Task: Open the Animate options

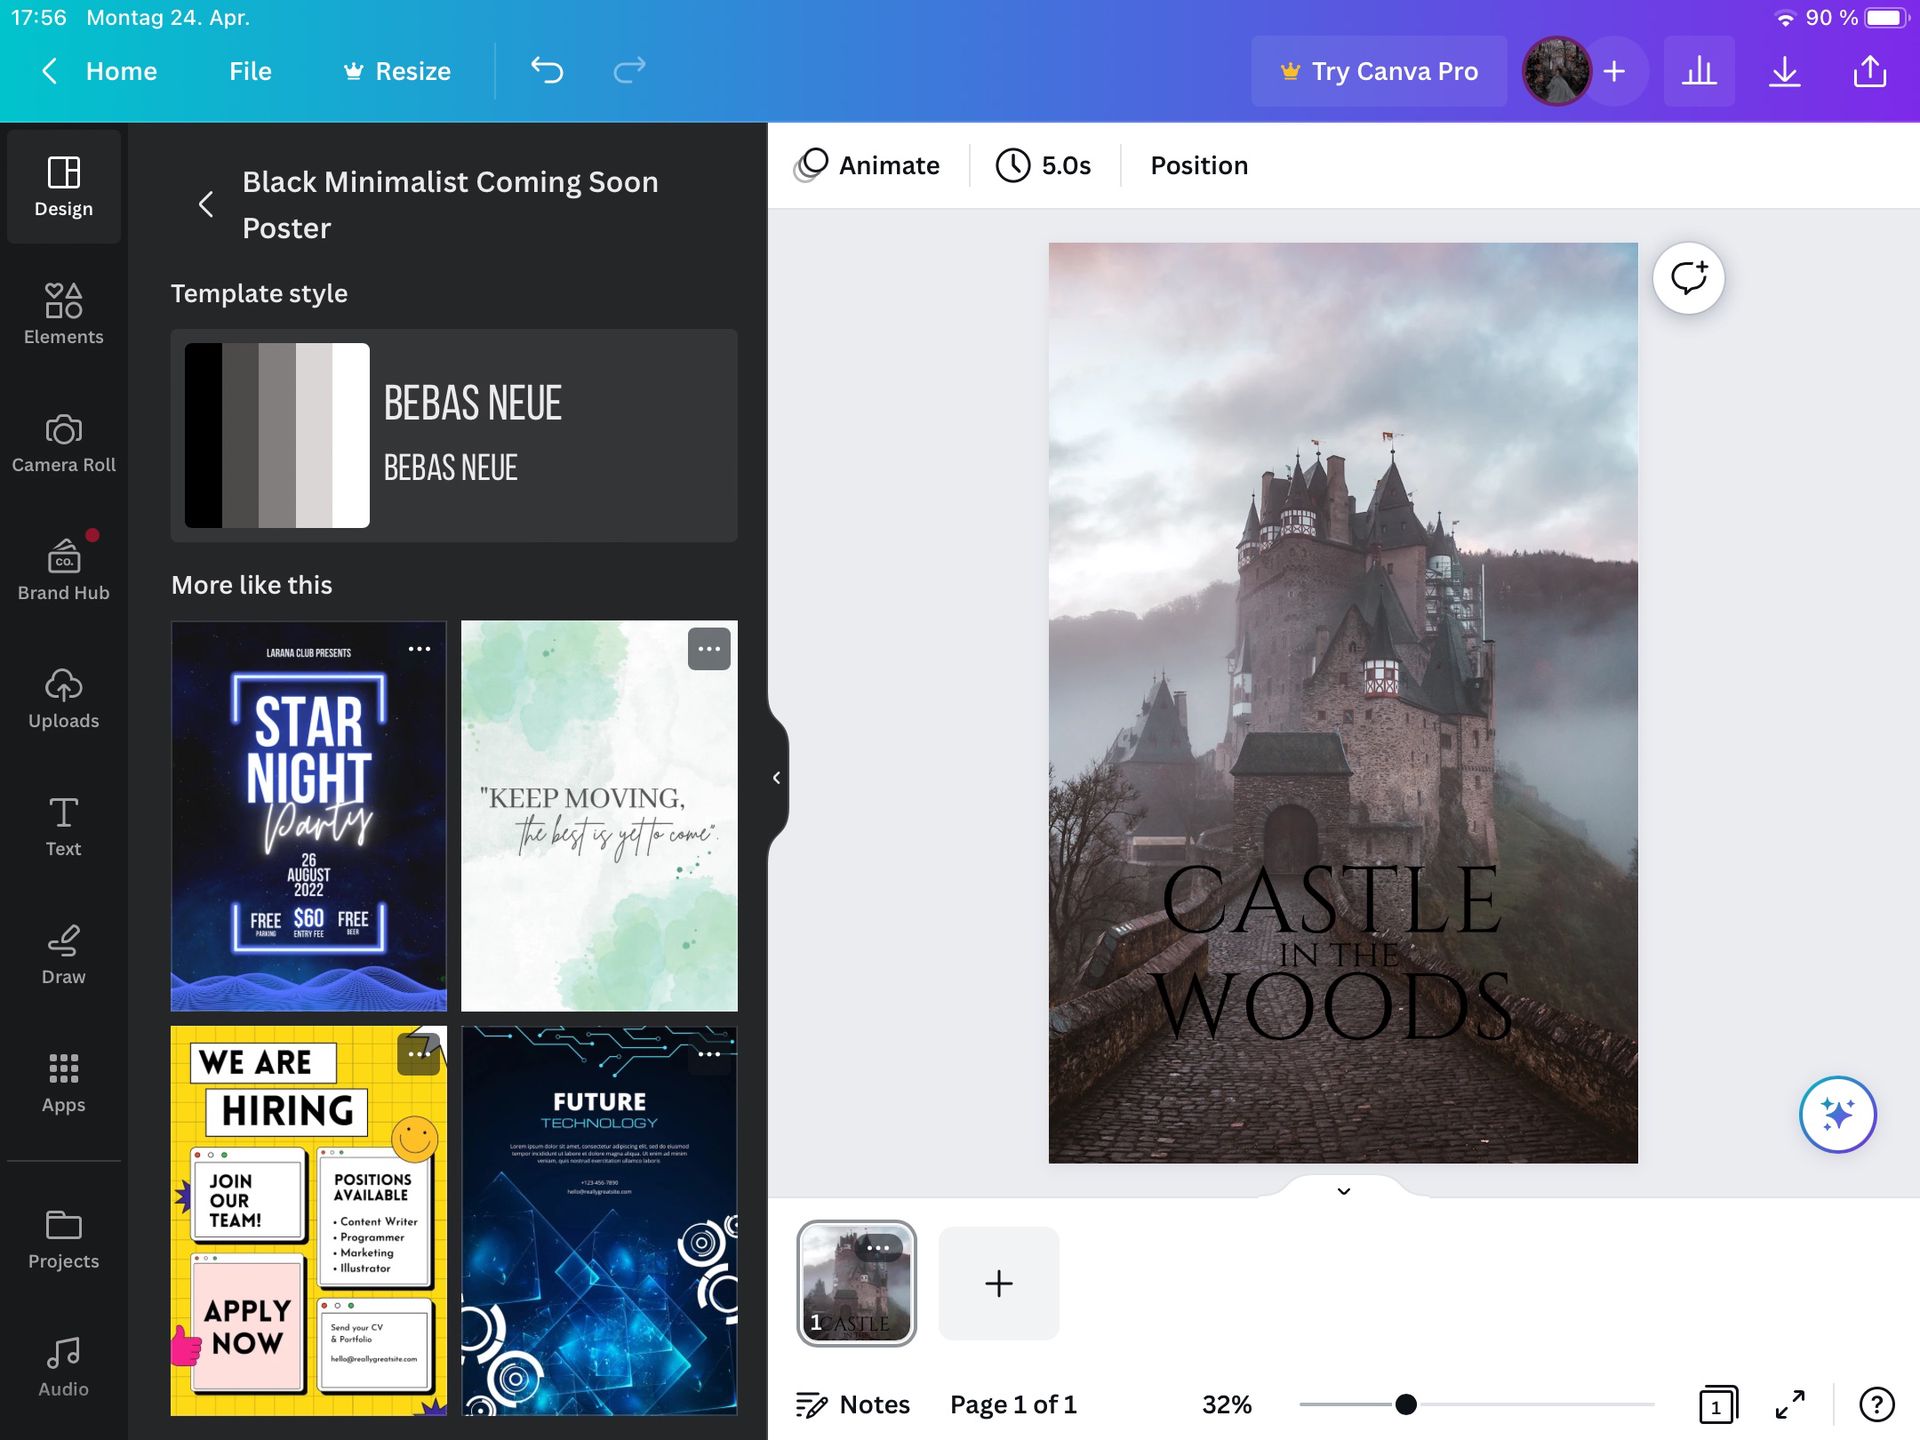Action: pos(867,165)
